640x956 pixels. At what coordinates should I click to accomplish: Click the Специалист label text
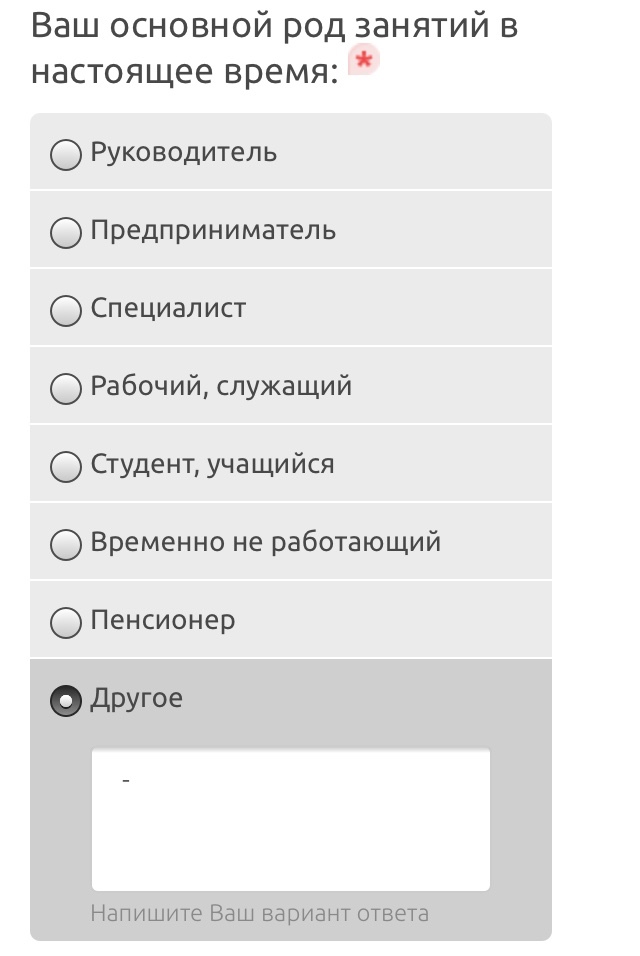pos(168,309)
